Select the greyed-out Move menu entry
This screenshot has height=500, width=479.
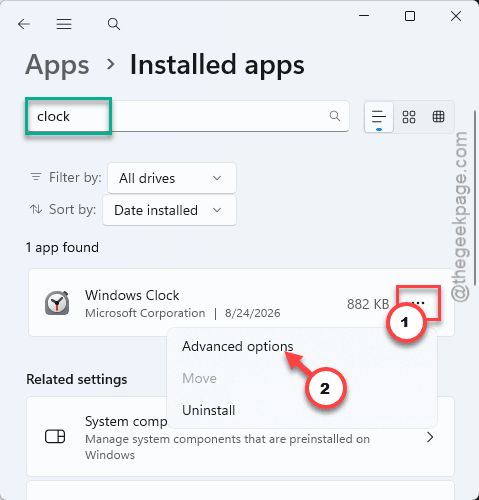point(199,378)
